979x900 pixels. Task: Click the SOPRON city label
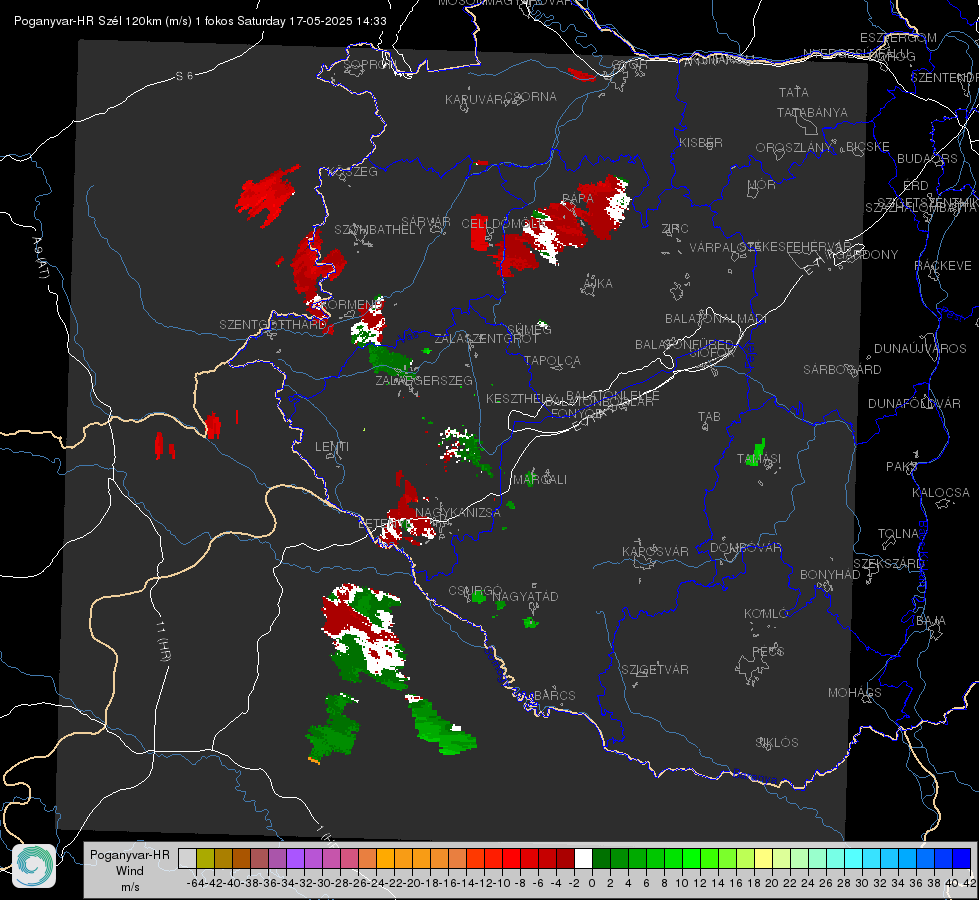point(369,64)
